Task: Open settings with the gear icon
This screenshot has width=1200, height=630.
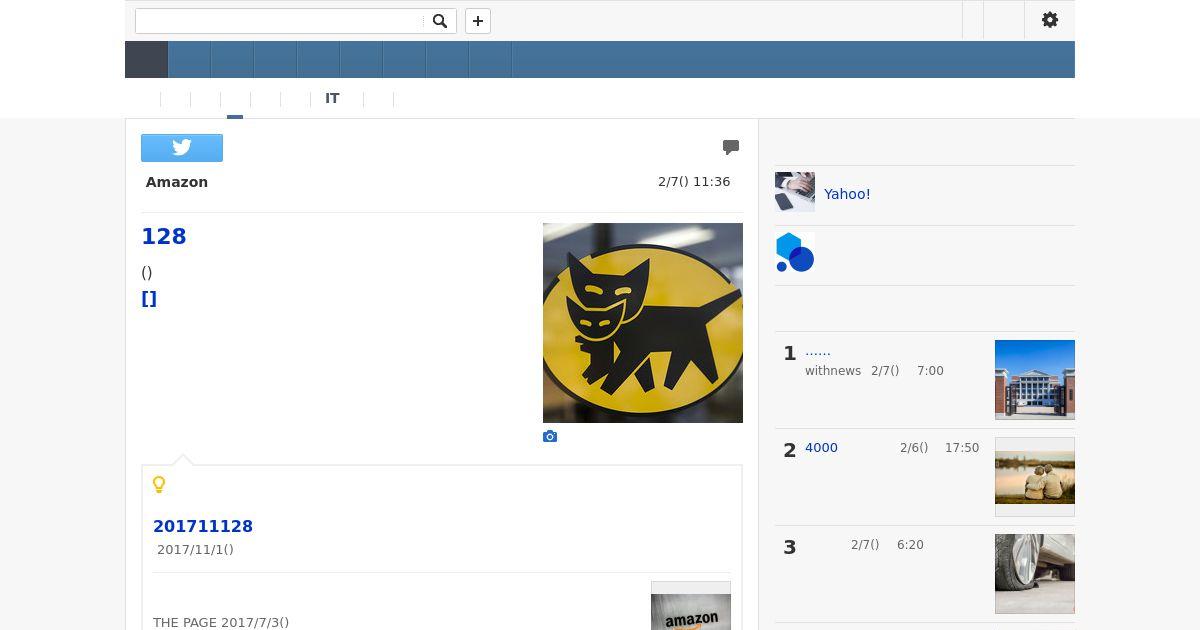Action: coord(1050,20)
